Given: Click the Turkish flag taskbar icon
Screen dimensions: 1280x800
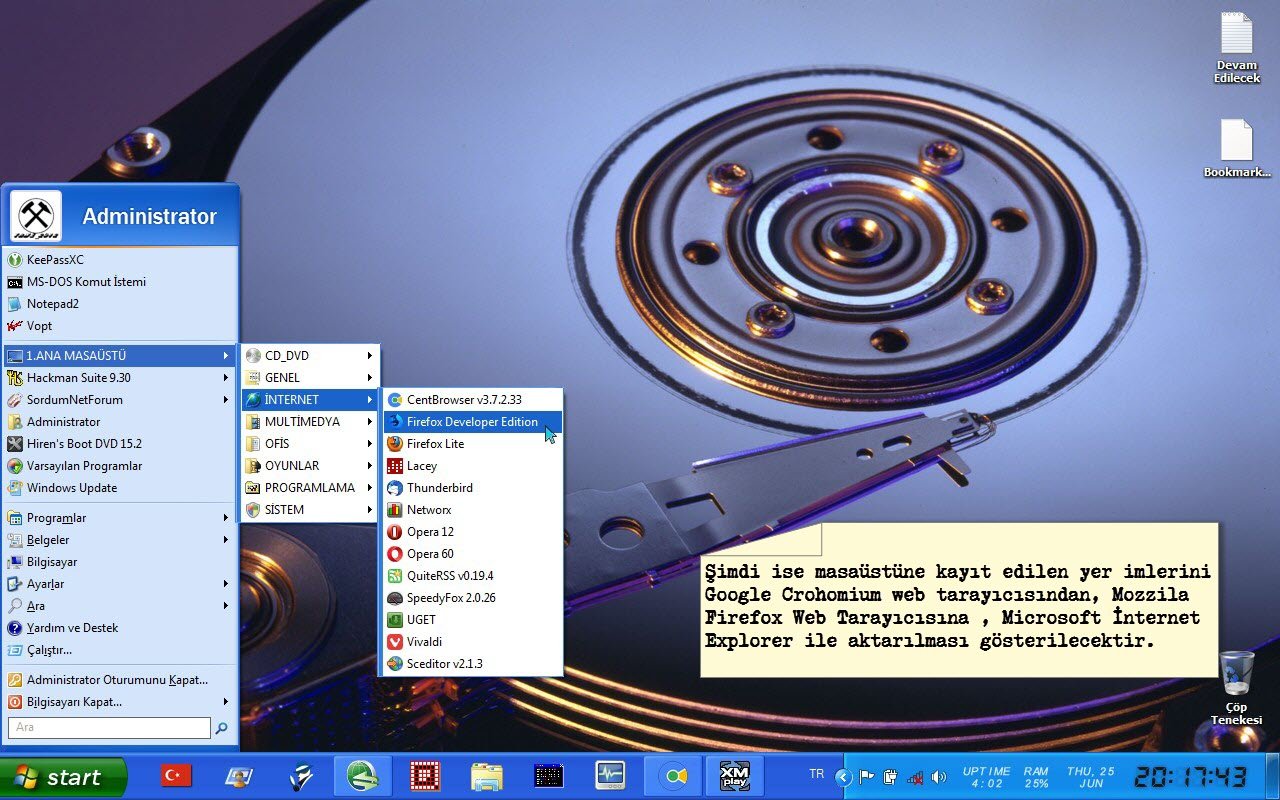Looking at the screenshot, I should pyautogui.click(x=176, y=776).
